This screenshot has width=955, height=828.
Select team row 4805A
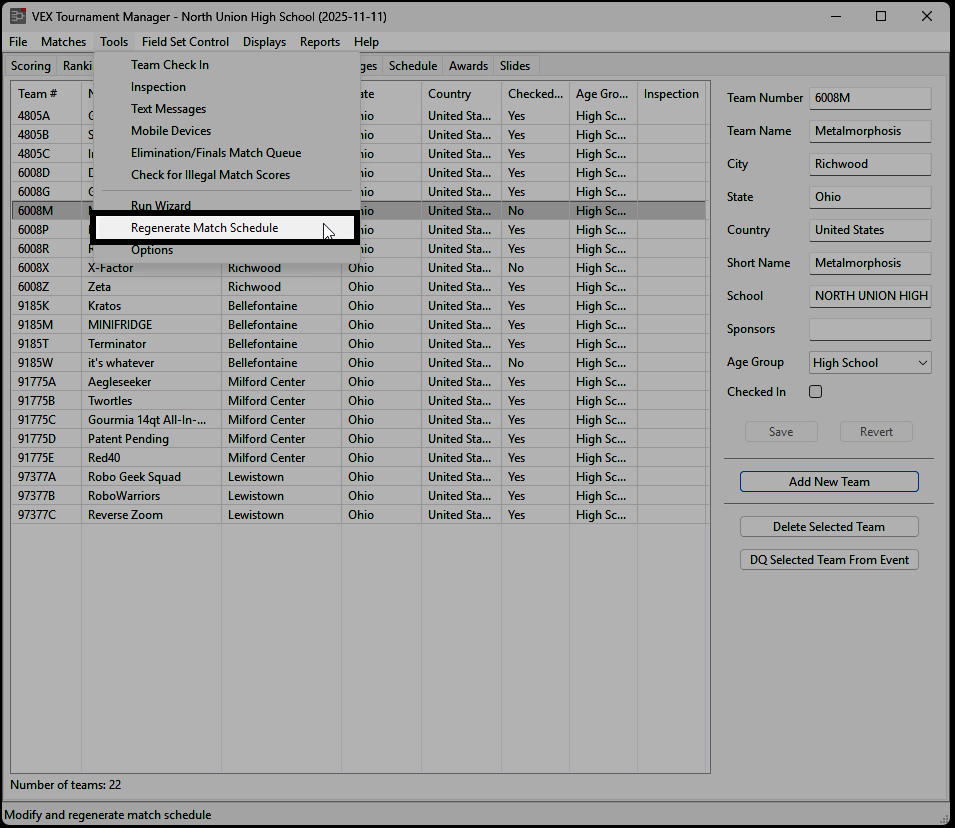click(x=359, y=116)
